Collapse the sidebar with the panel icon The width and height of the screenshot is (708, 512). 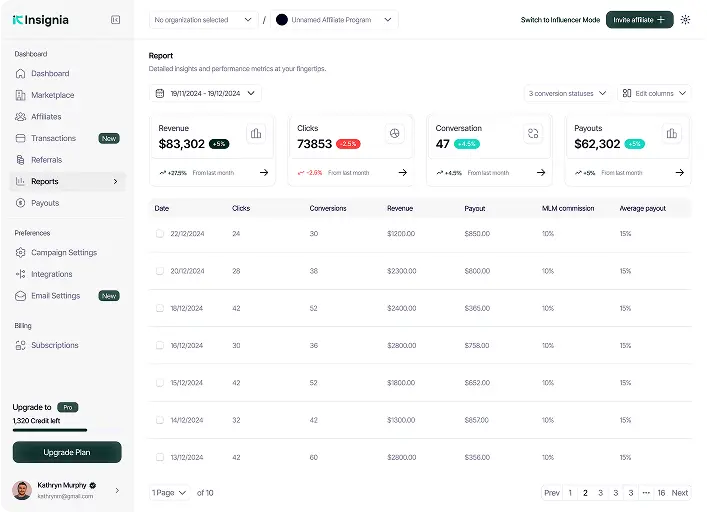(x=116, y=19)
